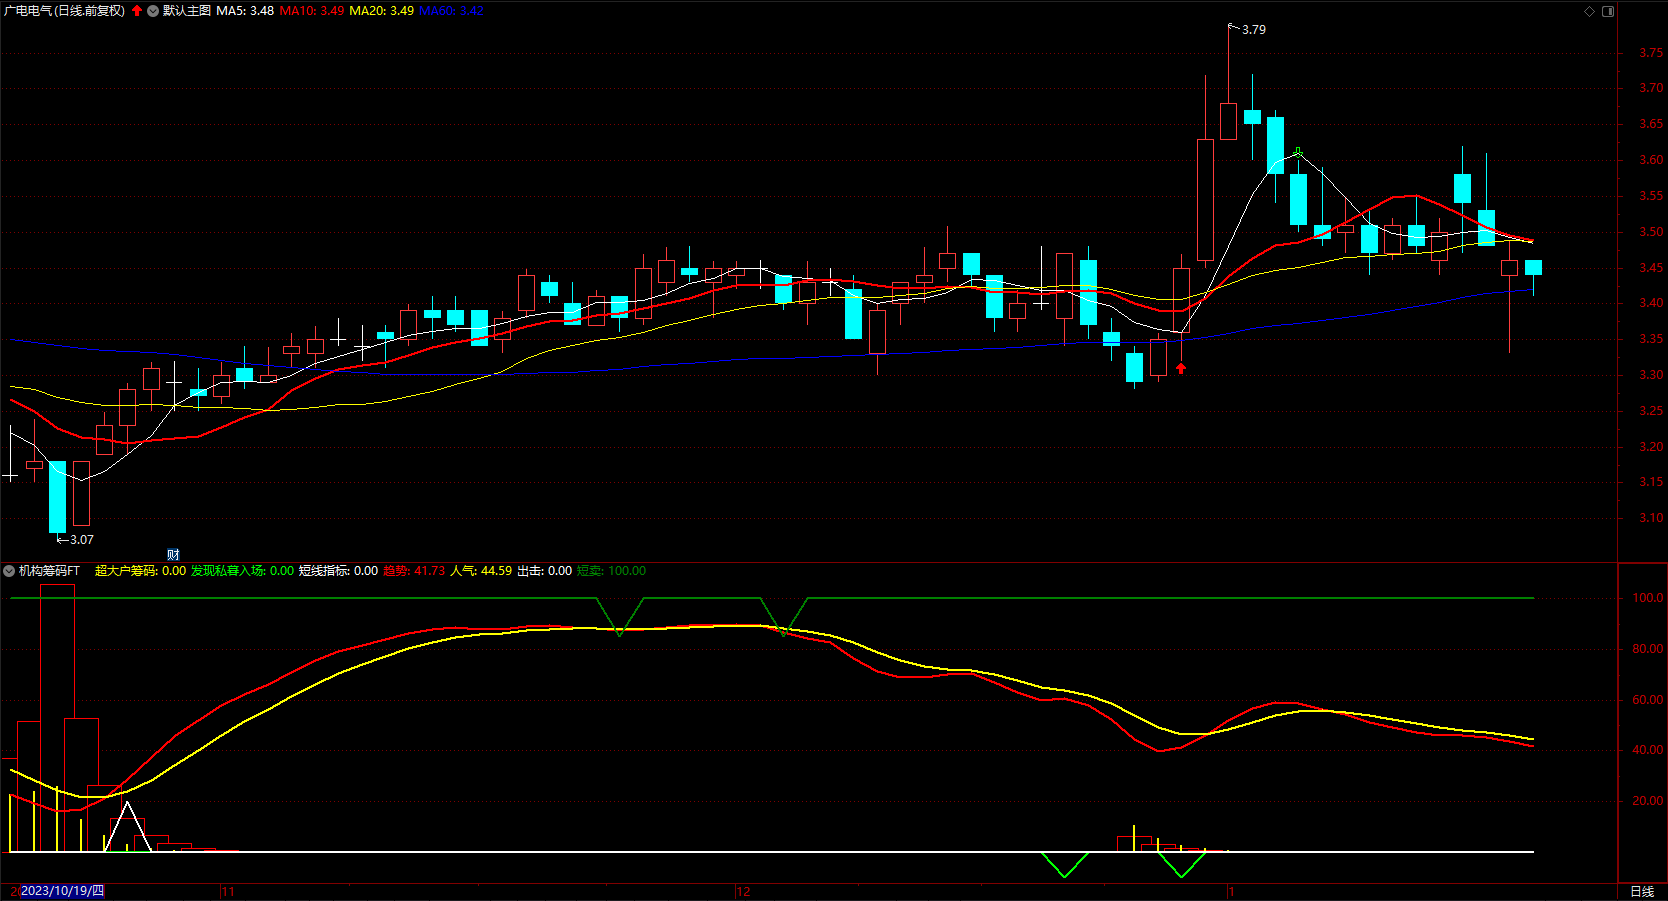Click the 默认主图 main chart label
This screenshot has height=901, width=1668.
(x=187, y=11)
